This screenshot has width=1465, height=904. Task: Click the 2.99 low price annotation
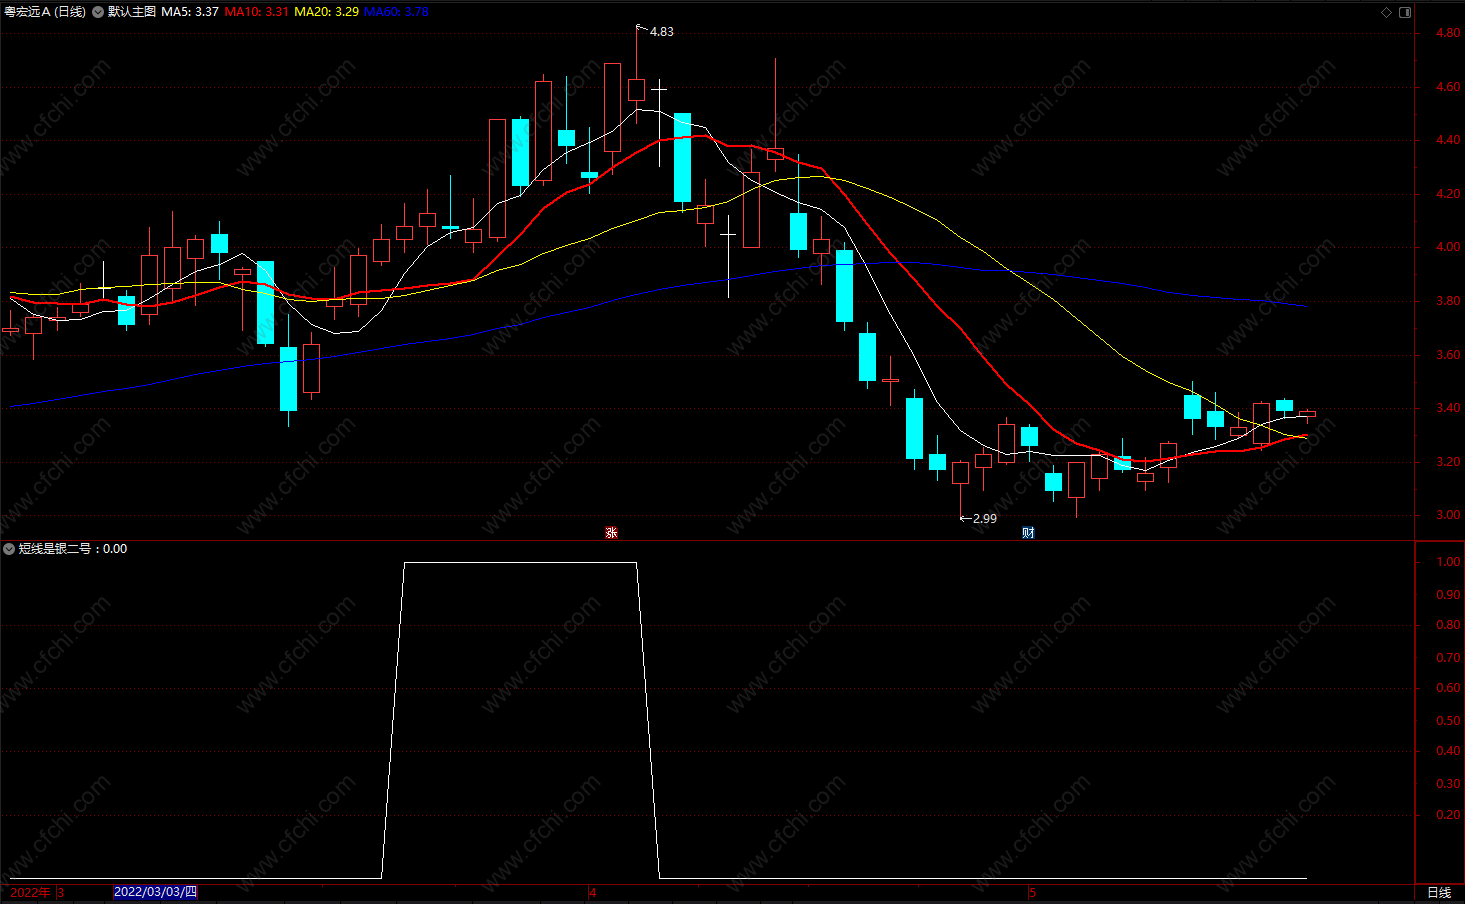click(985, 519)
